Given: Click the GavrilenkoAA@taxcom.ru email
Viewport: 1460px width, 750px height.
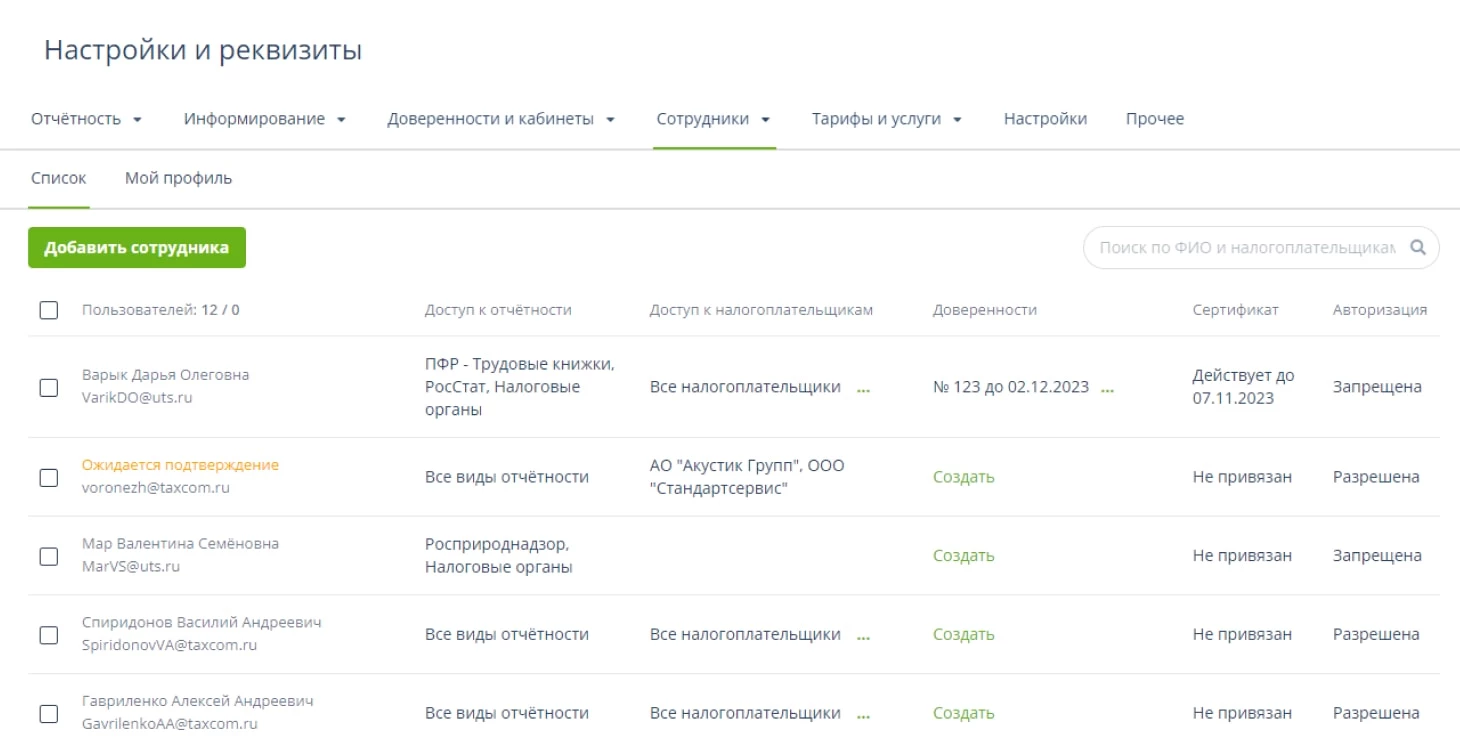Looking at the screenshot, I should pyautogui.click(x=169, y=724).
